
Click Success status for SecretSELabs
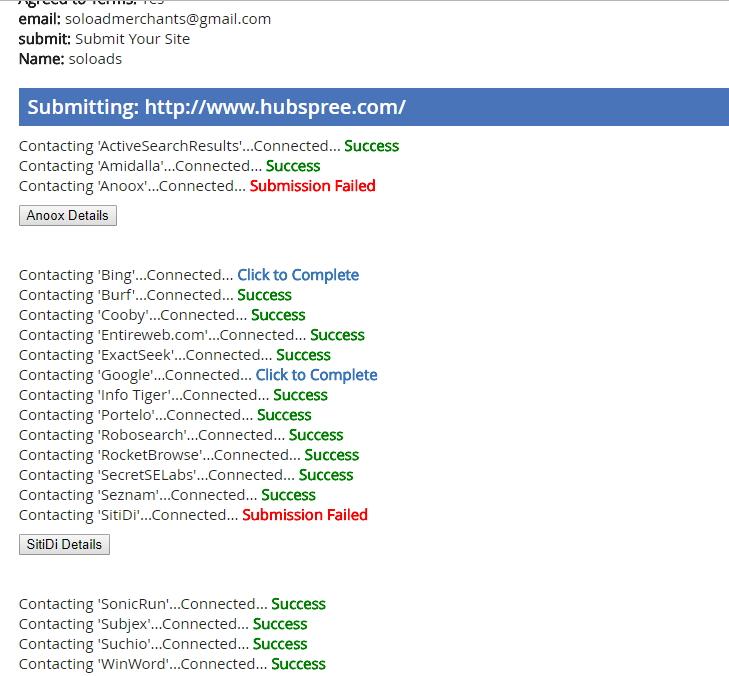(x=326, y=475)
